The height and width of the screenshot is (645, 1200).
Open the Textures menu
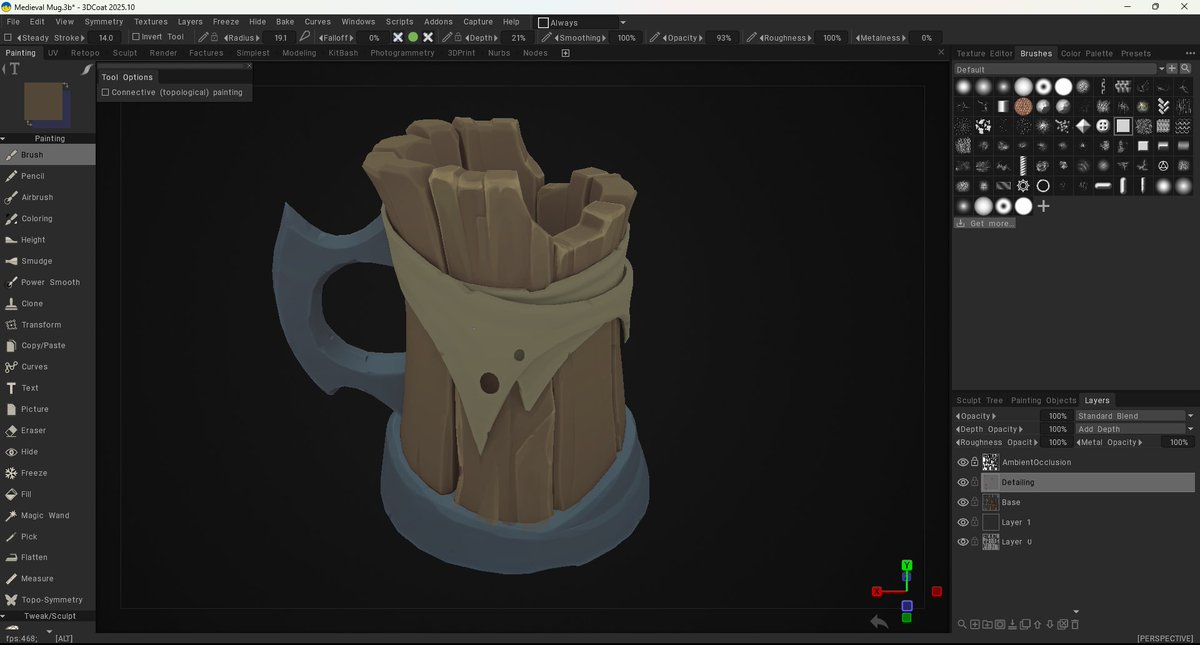[x=150, y=21]
